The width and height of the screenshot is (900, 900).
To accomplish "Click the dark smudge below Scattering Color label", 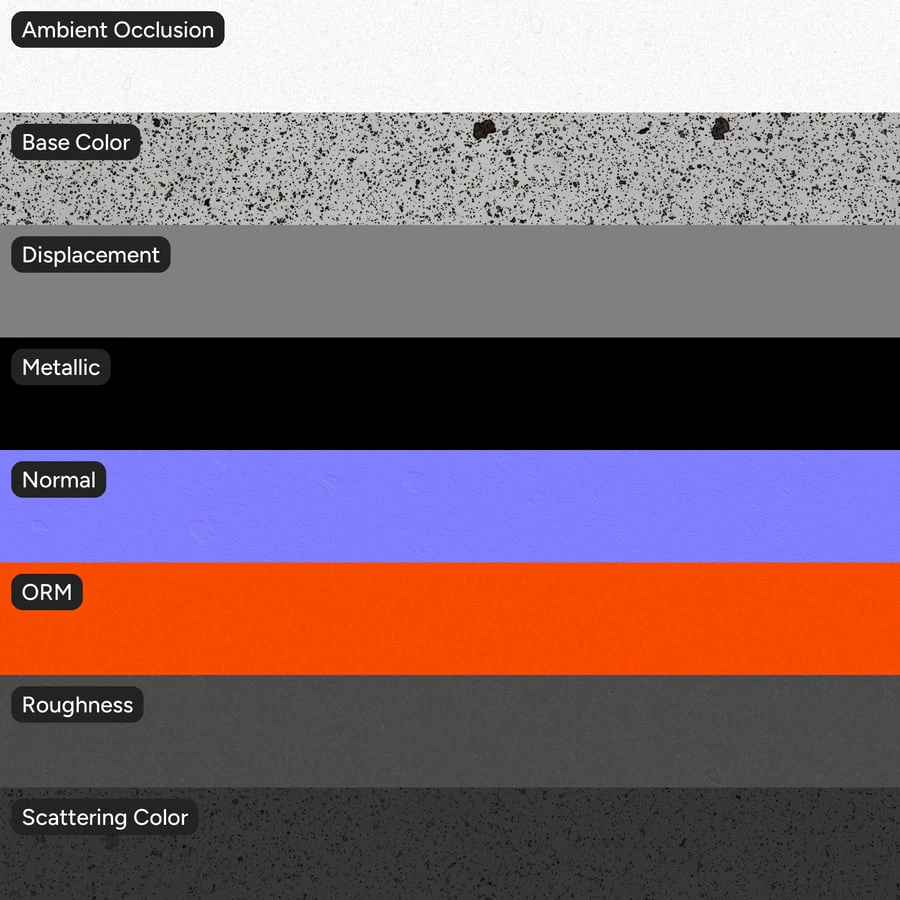I will (112, 841).
